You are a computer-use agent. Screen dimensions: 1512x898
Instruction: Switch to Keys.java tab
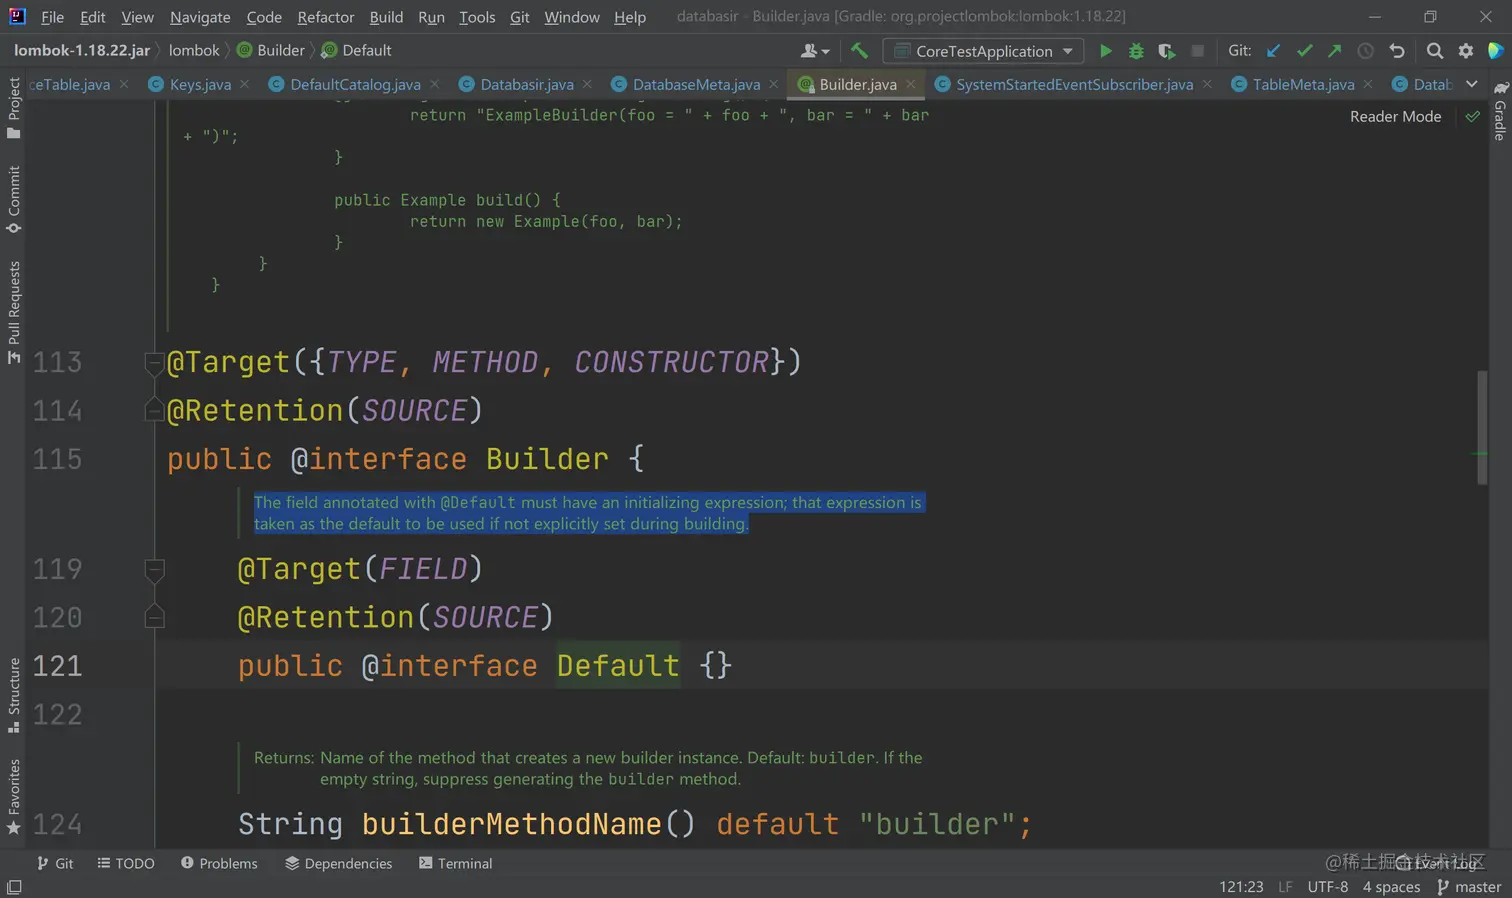coord(200,84)
